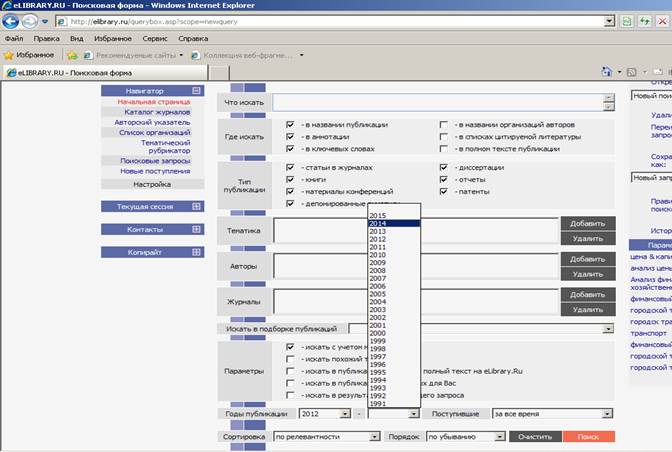Open recent pages arrow beside Forward button
This screenshot has width=672, height=452.
click(x=45, y=21)
